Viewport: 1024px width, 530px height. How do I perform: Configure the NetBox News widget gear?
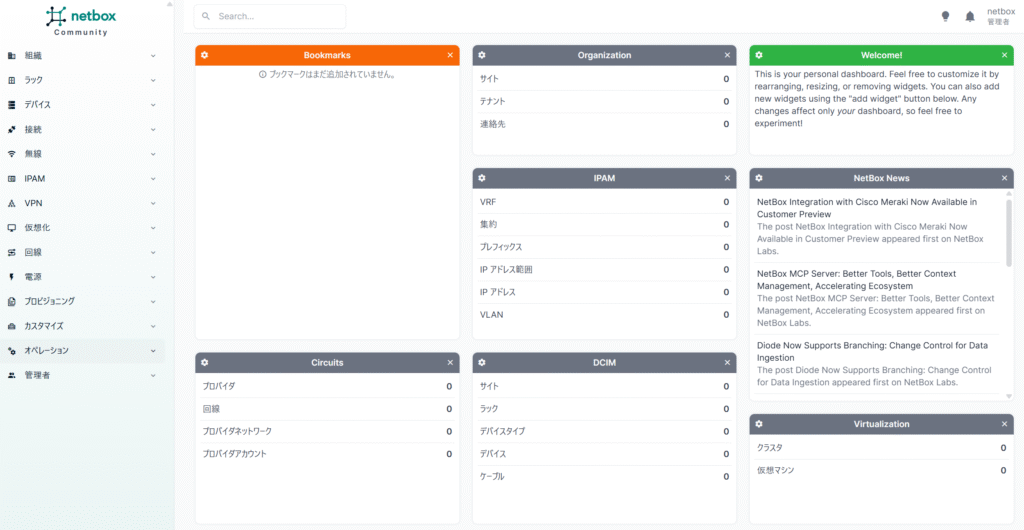pos(758,178)
